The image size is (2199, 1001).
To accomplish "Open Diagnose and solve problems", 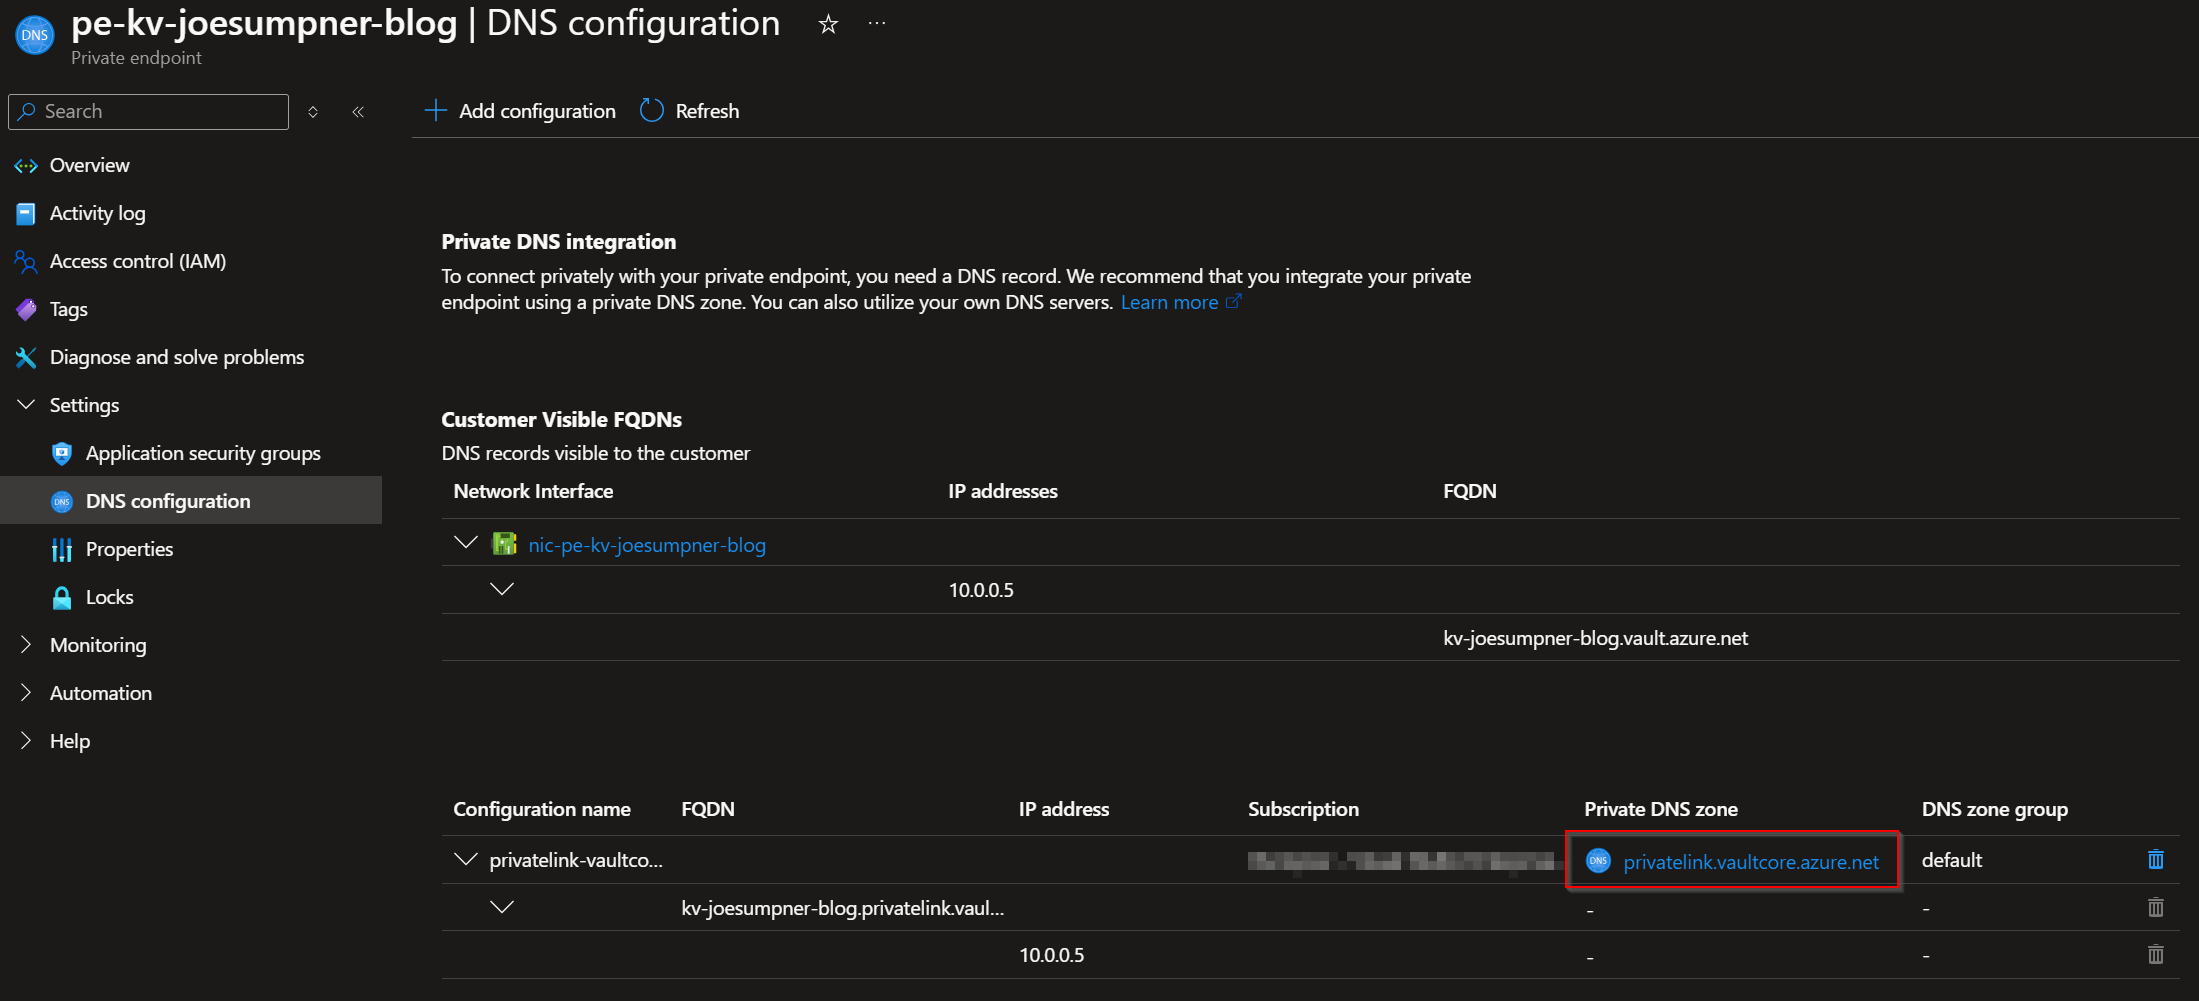I will point(177,358).
